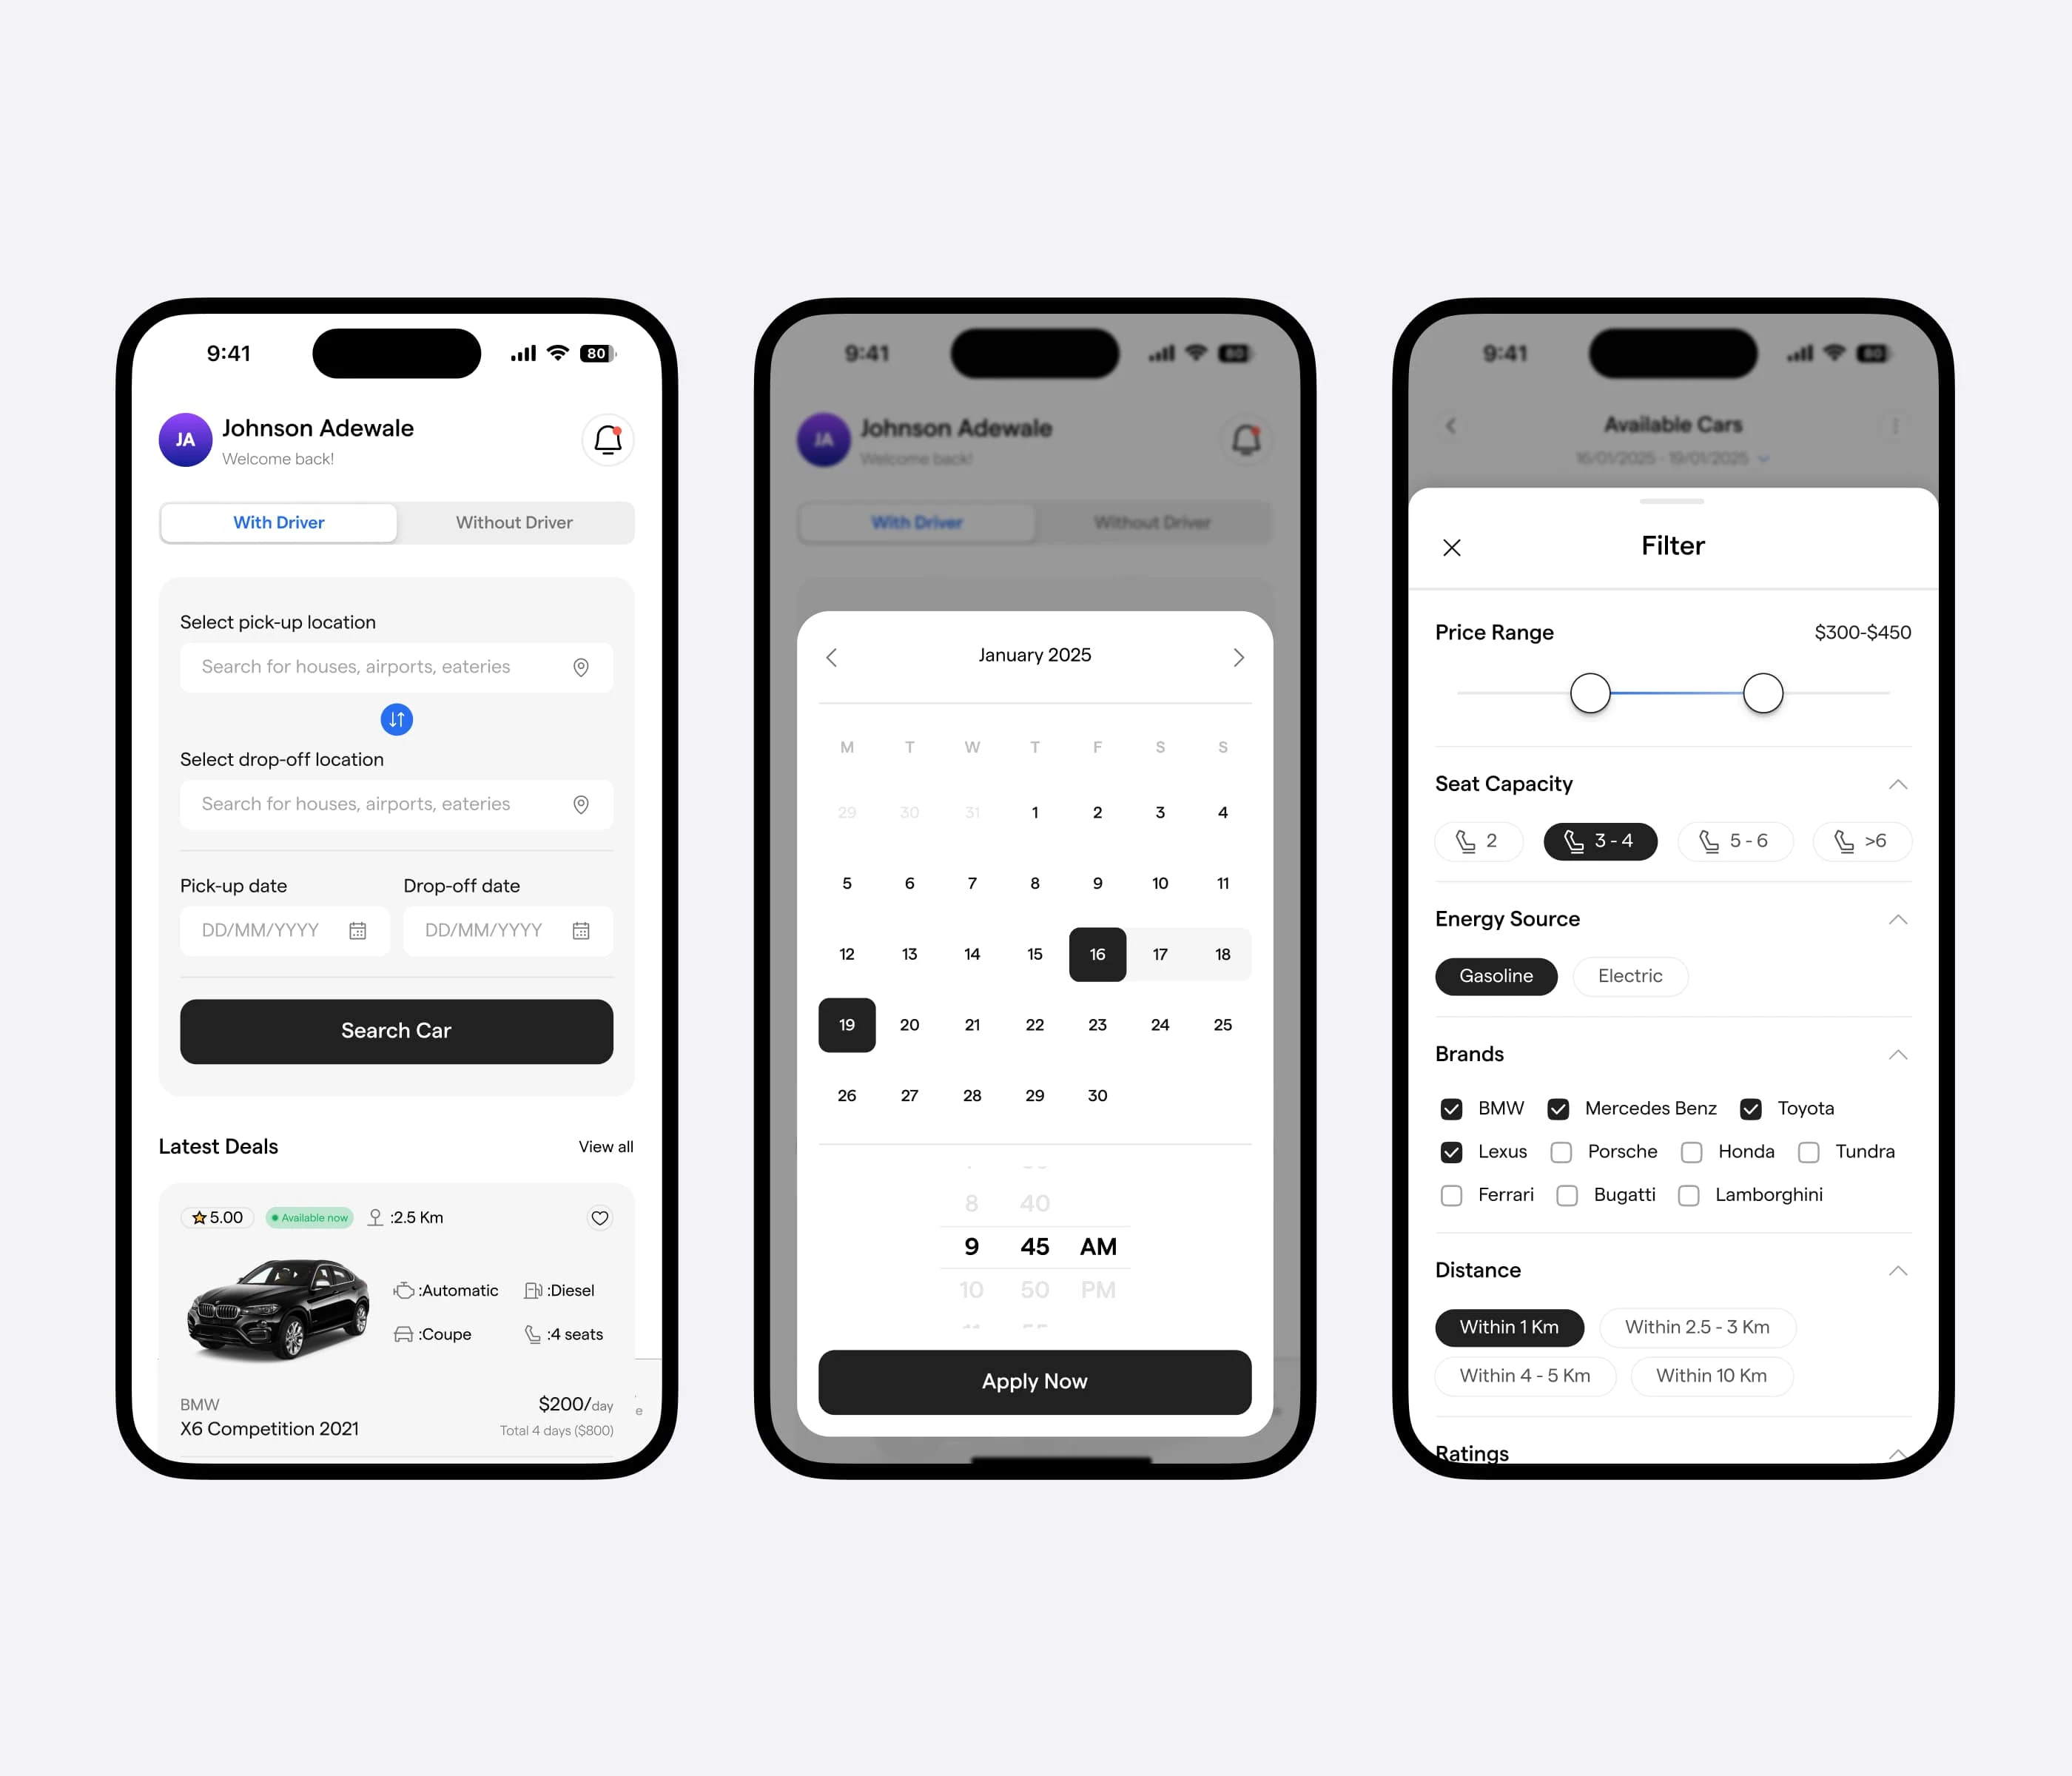
Task: Tap the location pin icon in drop-off field
Action: pos(582,805)
